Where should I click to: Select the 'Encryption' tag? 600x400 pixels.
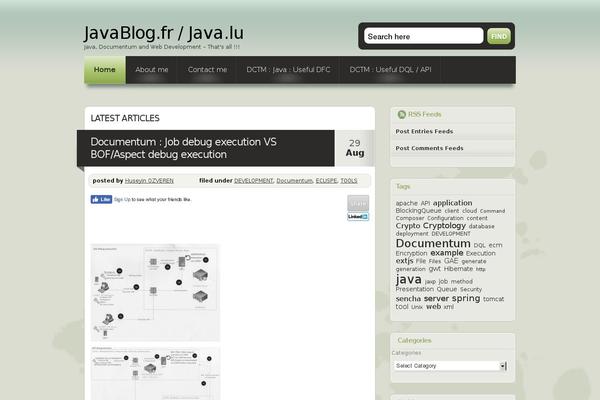coord(411,253)
